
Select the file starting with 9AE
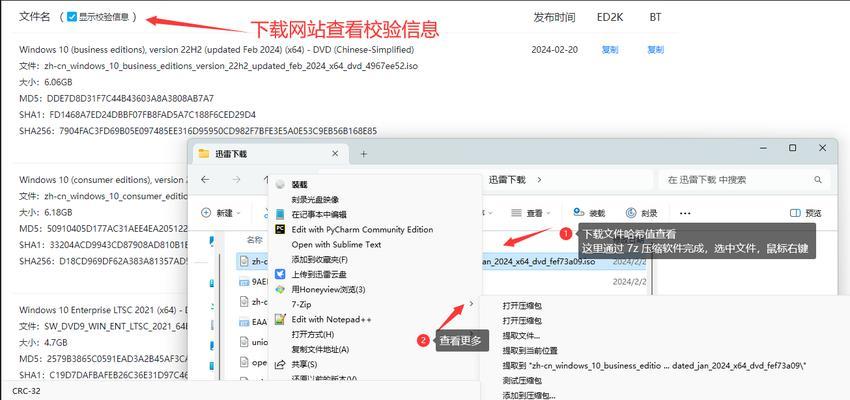253,282
